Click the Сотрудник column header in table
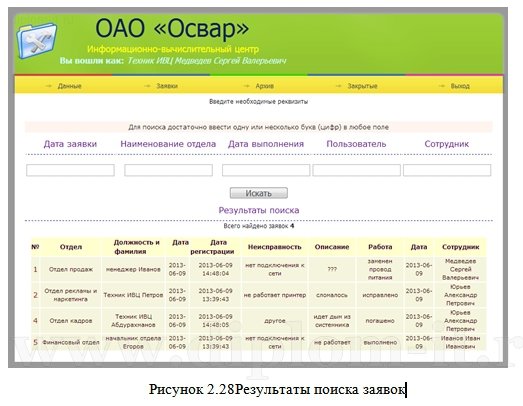The width and height of the screenshot is (523, 406). (460, 247)
